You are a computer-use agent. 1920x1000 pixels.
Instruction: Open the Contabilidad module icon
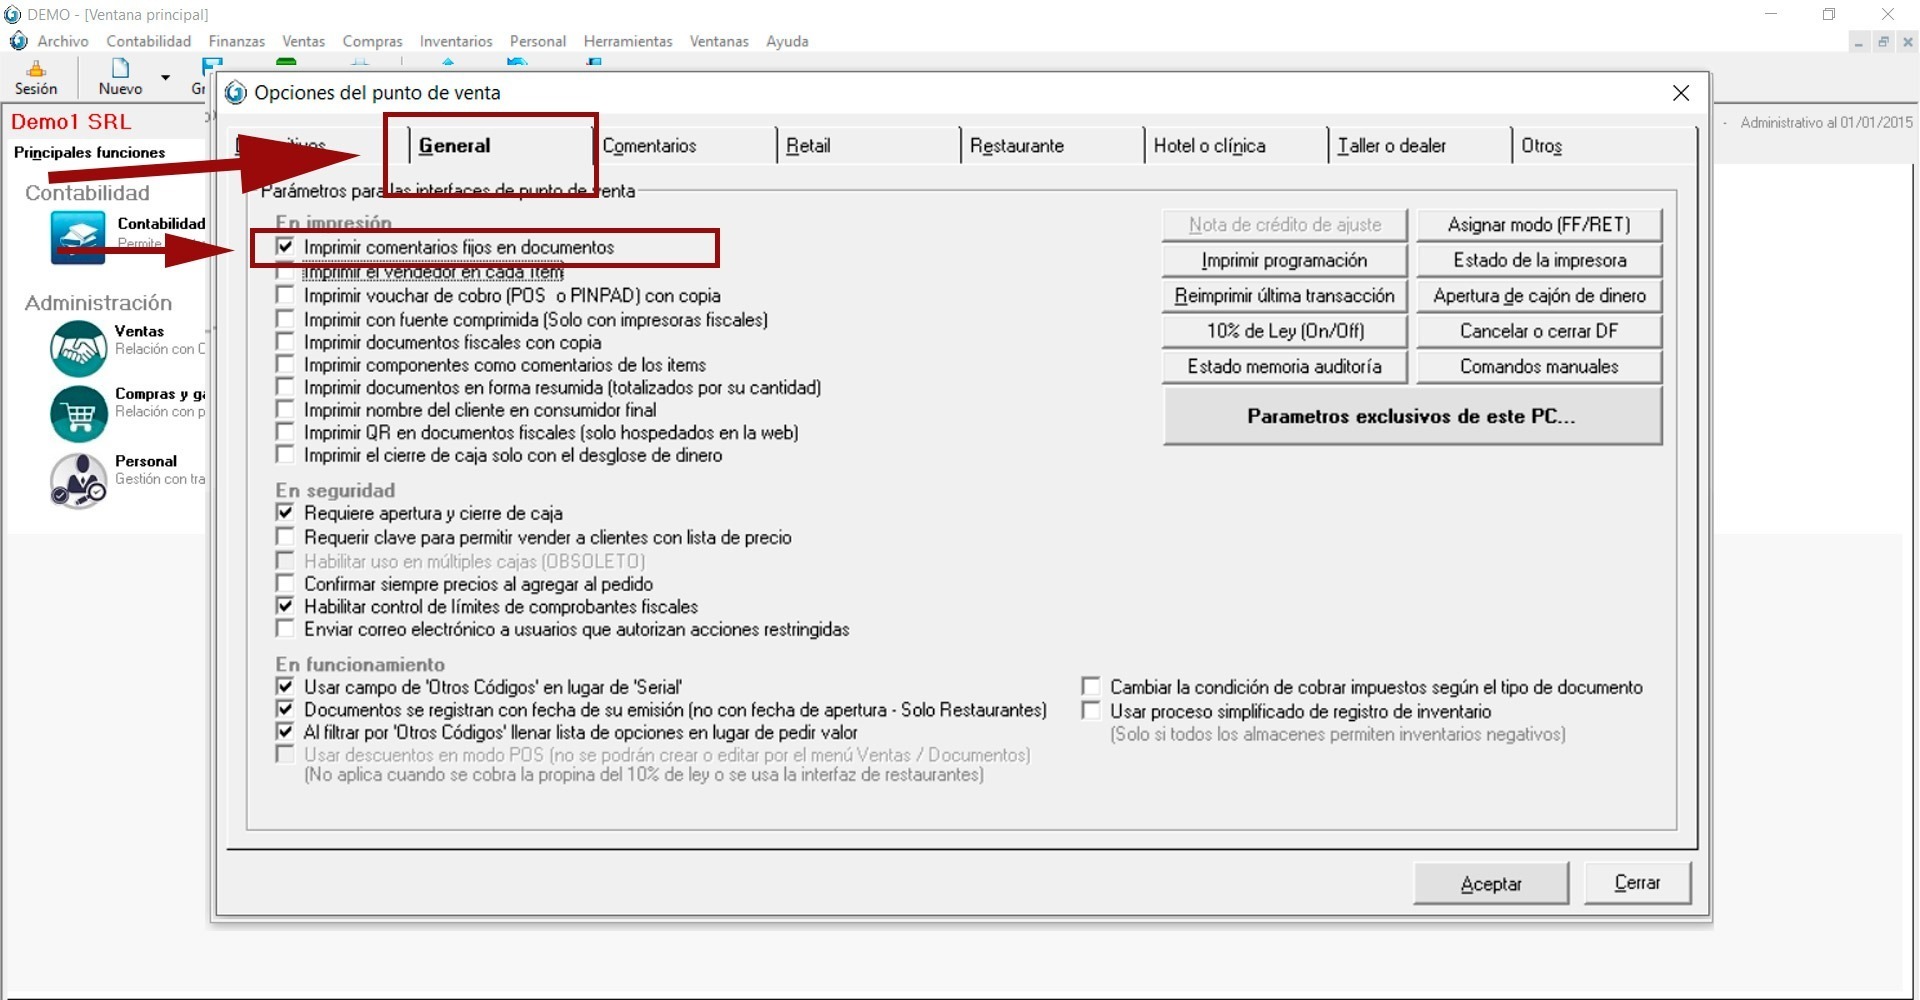pos(78,237)
